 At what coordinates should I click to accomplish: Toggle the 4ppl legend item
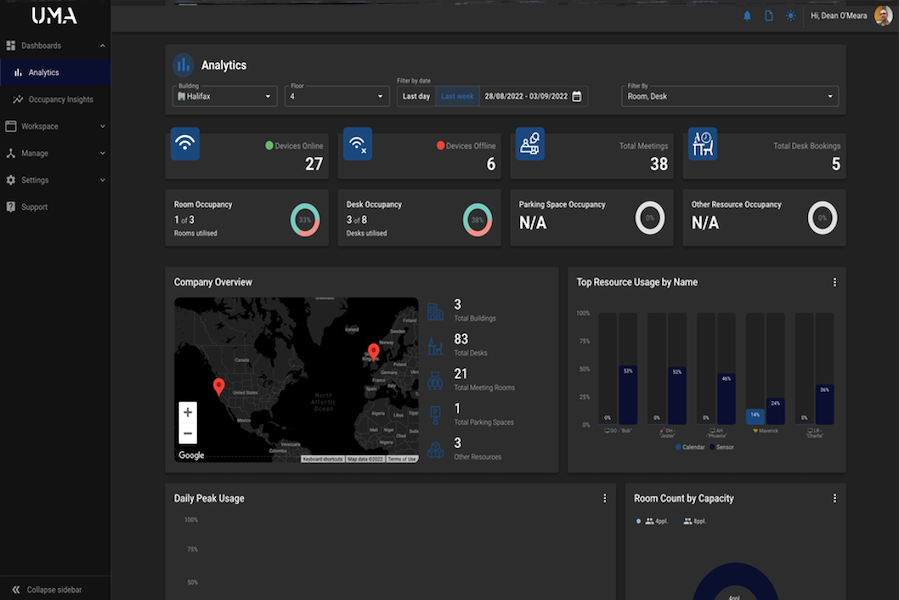click(x=651, y=521)
